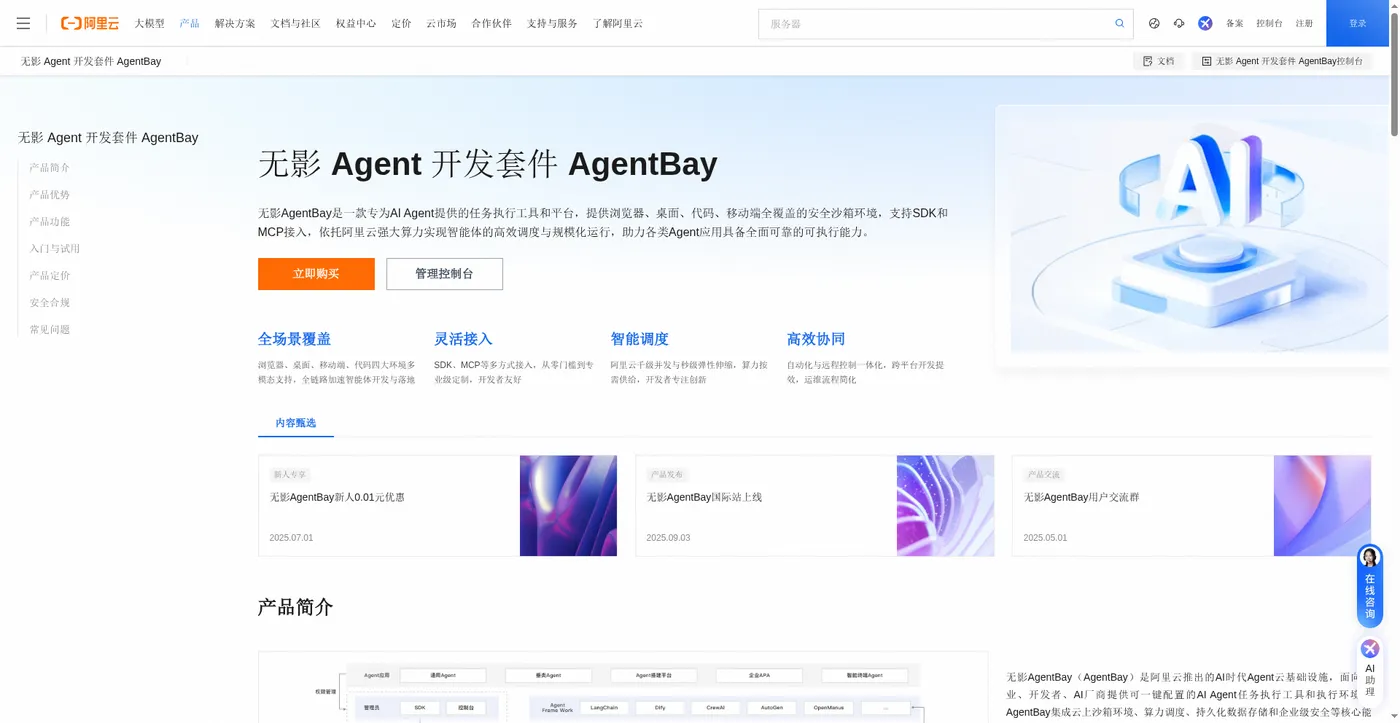Click sidebar title 无影 Agent 开发套件 AgentBay
Image resolution: width=1400 pixels, height=723 pixels.
pos(108,138)
